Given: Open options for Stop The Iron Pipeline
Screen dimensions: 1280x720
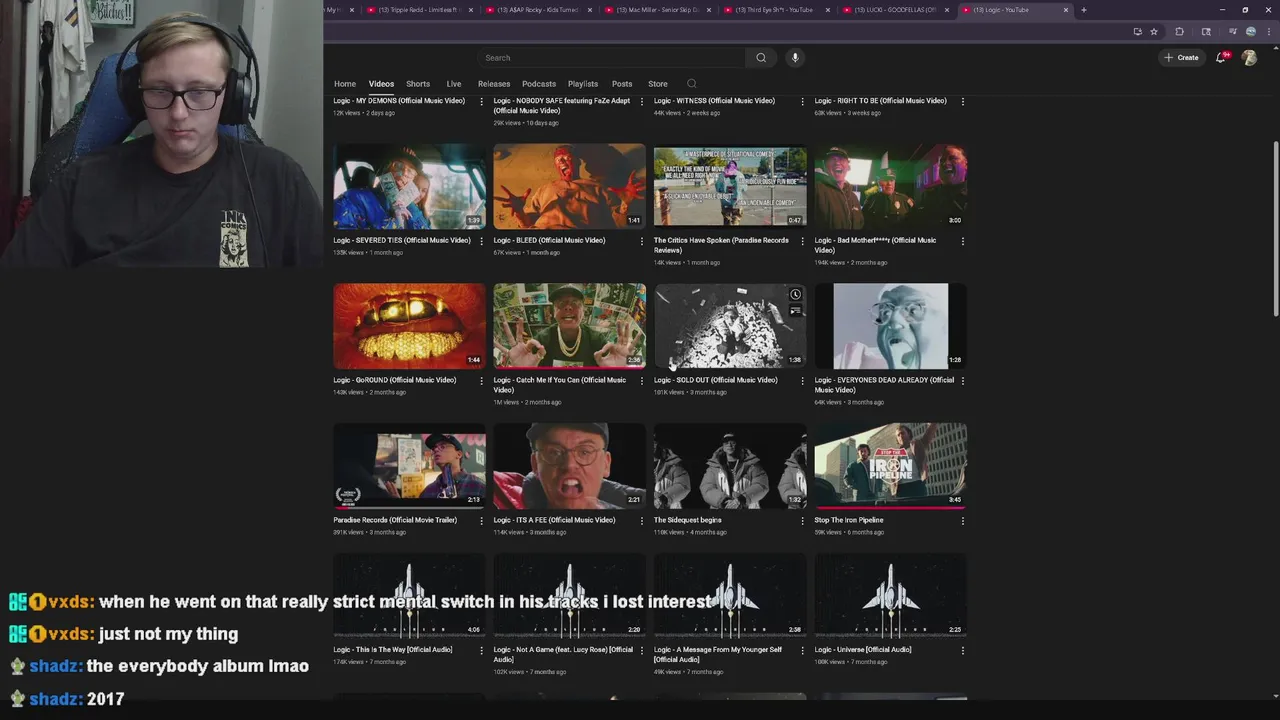Looking at the screenshot, I should [x=963, y=521].
